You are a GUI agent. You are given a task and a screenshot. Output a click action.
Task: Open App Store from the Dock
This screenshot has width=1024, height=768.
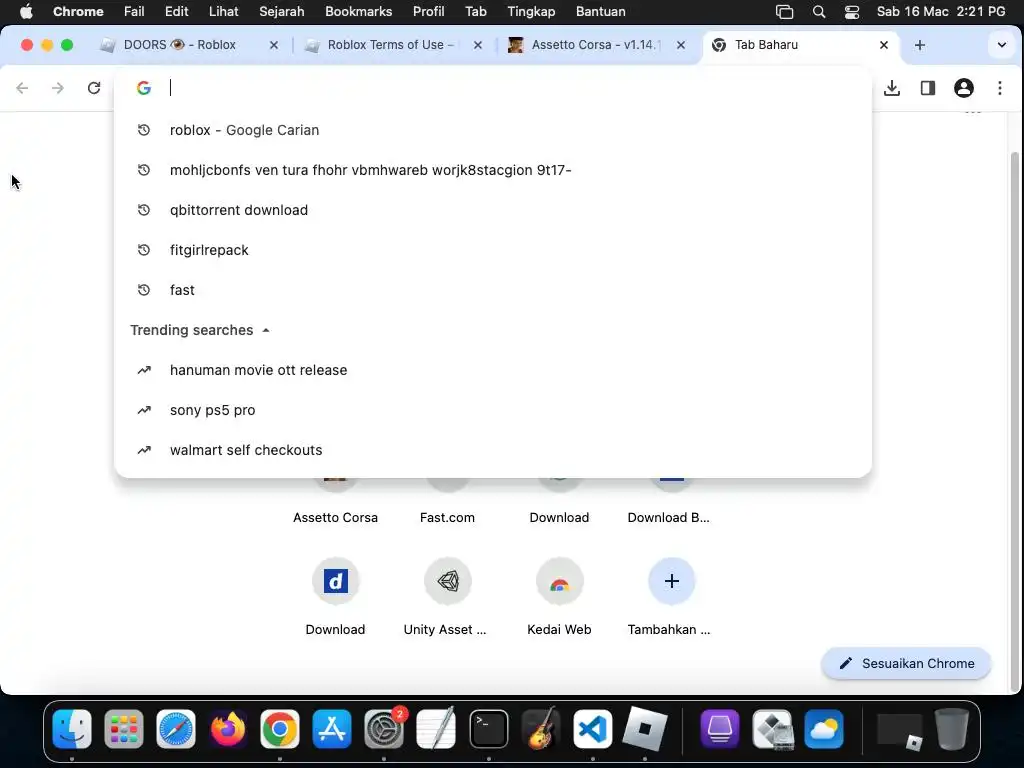[332, 729]
